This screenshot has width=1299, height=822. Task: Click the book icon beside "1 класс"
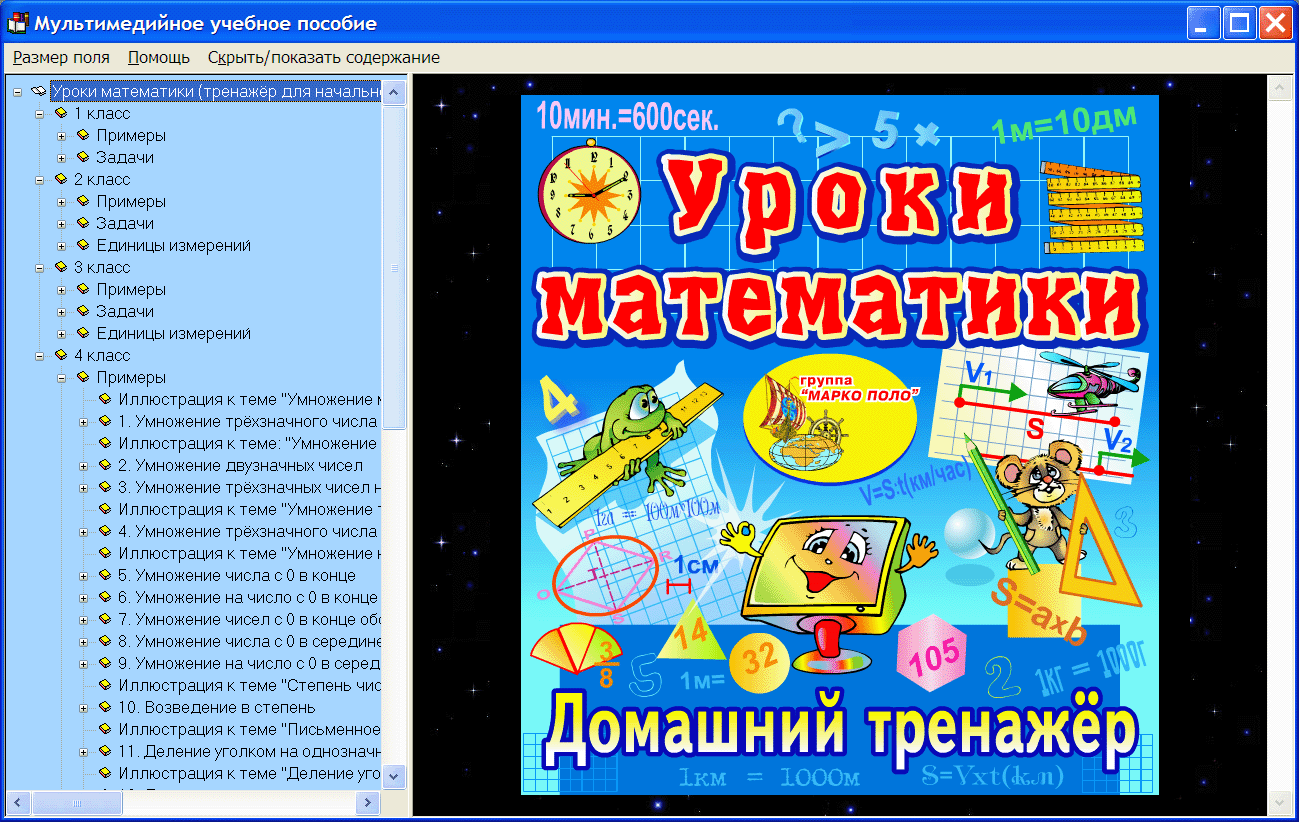click(60, 113)
